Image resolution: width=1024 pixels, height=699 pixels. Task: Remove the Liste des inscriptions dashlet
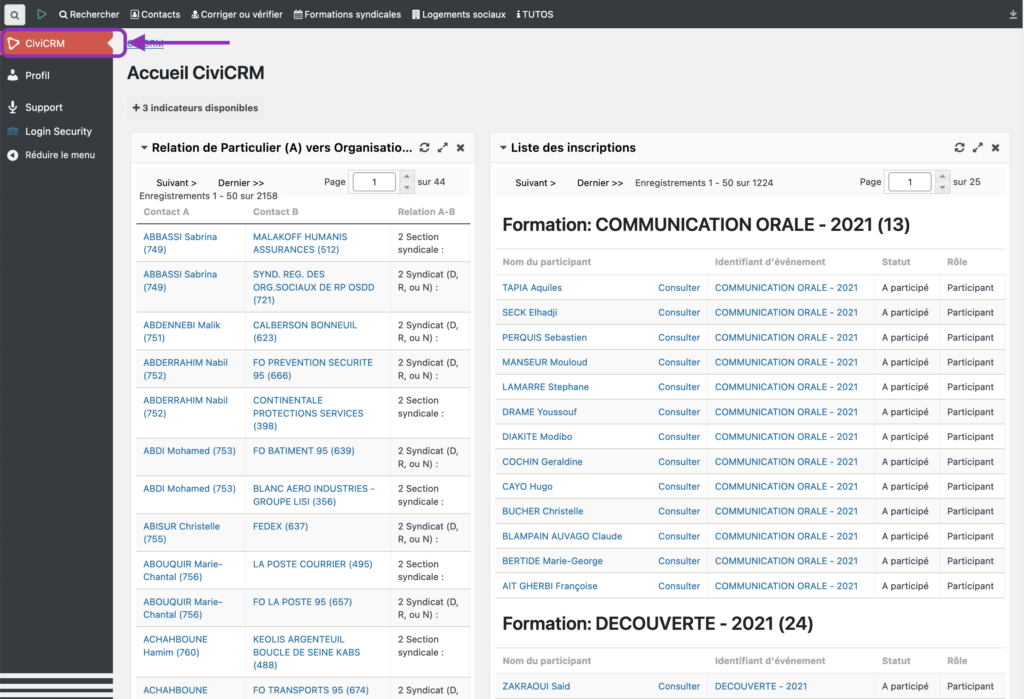(x=995, y=148)
